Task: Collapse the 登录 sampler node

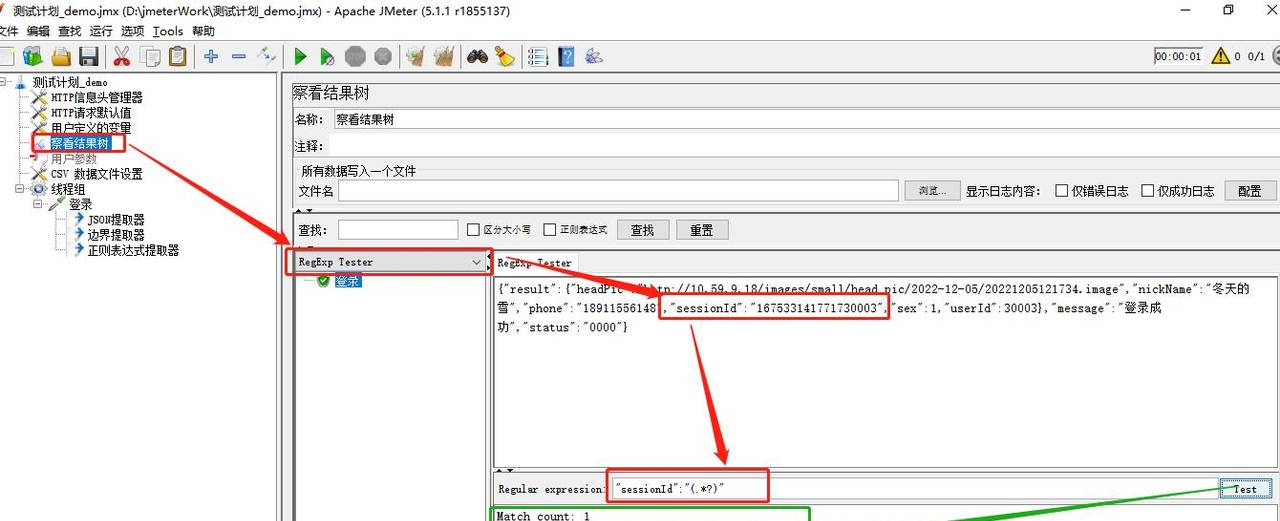Action: click(38, 204)
